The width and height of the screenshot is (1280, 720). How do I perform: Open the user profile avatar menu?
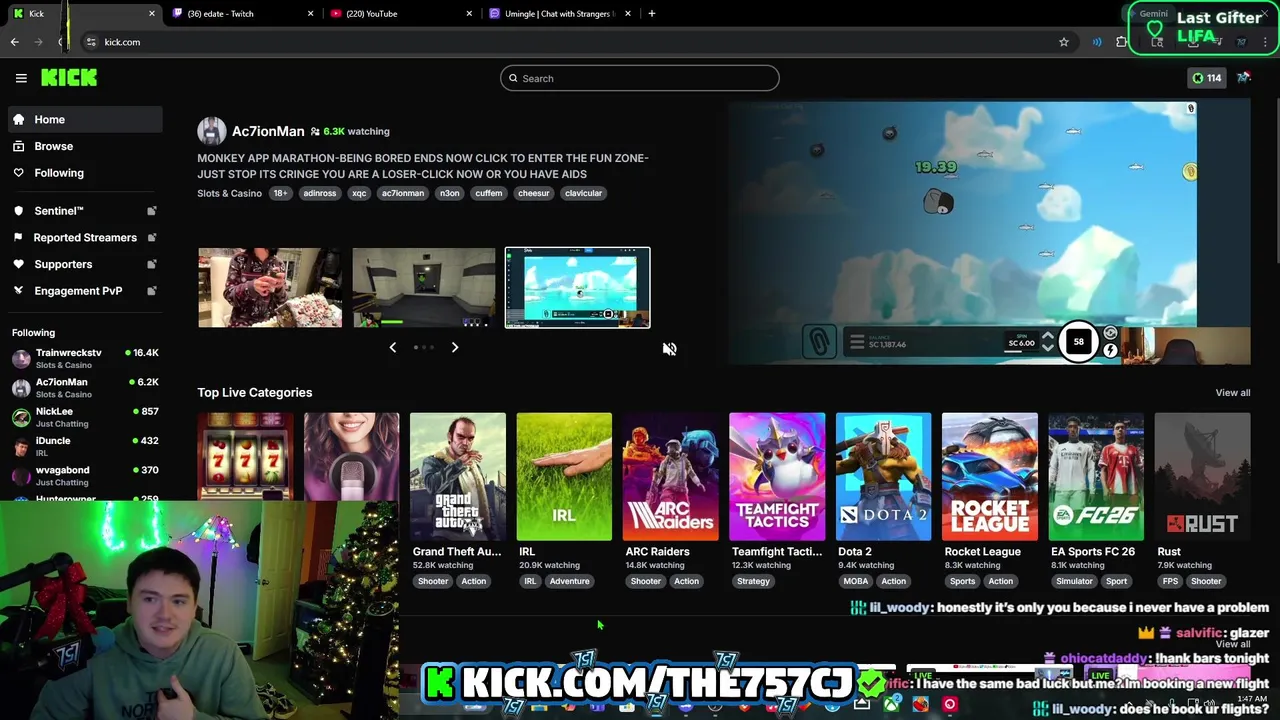click(1244, 78)
